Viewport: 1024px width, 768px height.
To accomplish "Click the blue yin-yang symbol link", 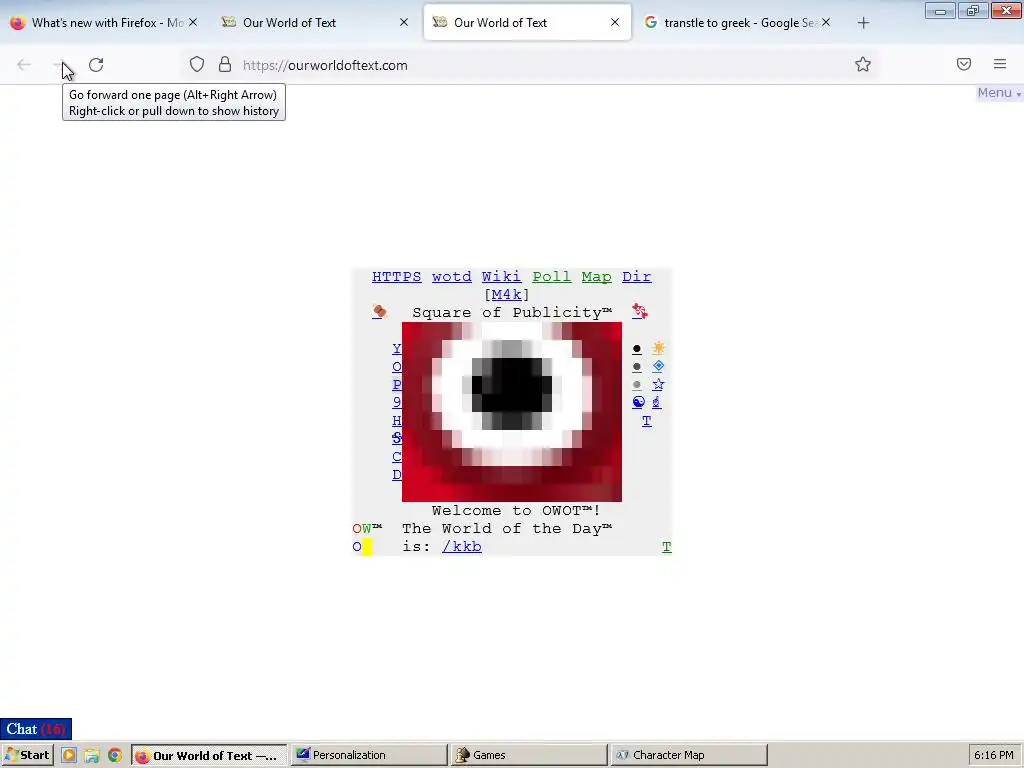I will click(639, 402).
